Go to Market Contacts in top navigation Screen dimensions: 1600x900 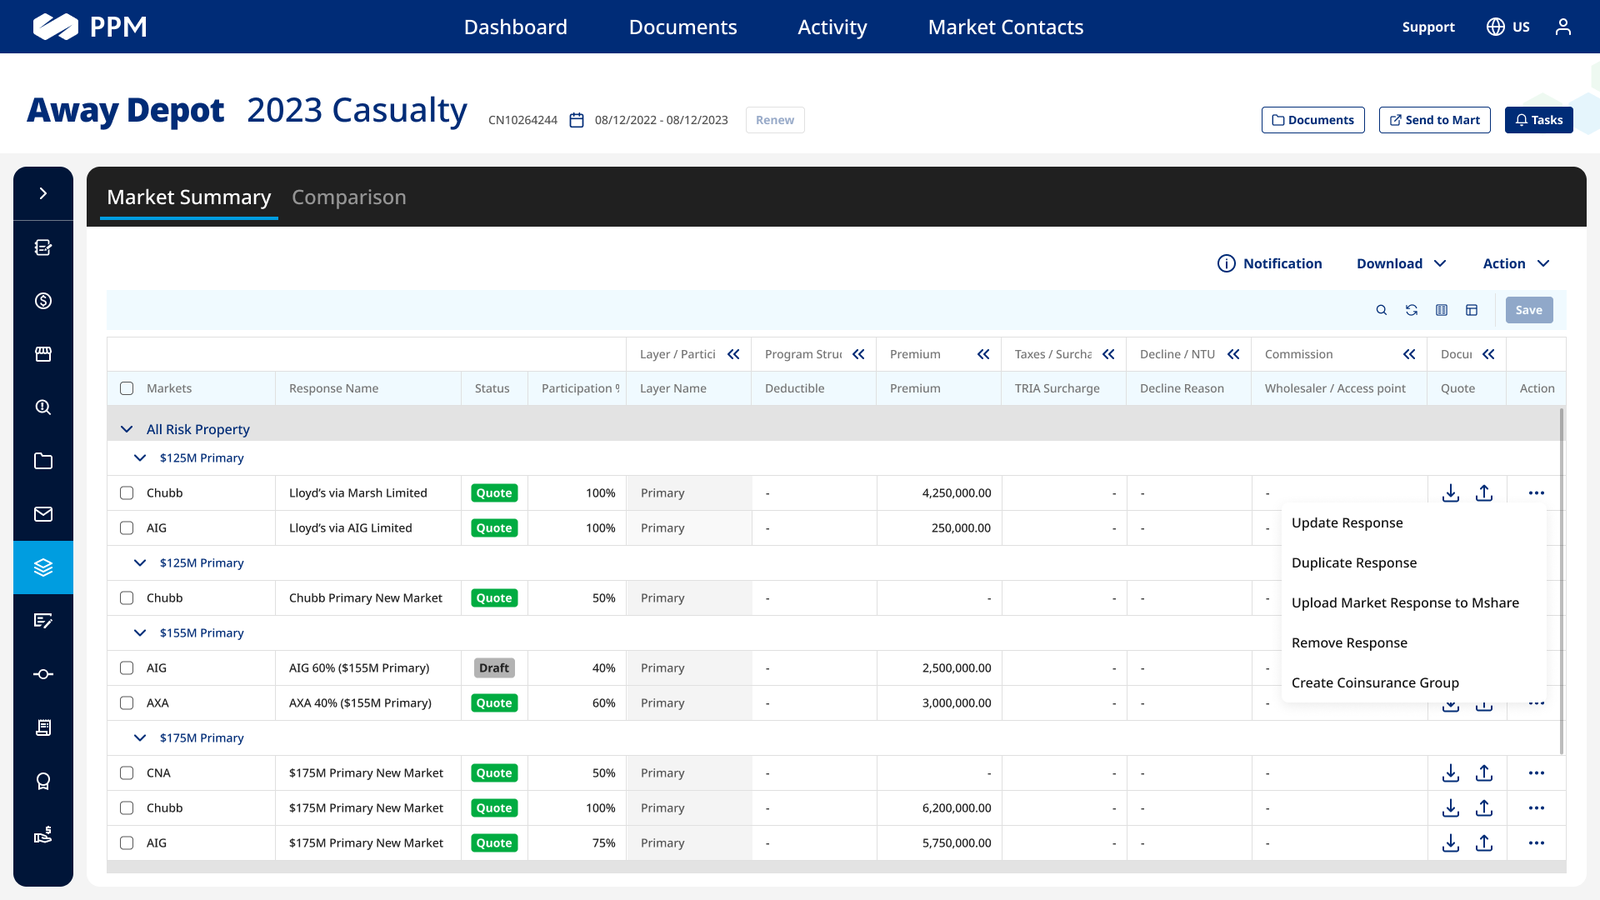1005,27
